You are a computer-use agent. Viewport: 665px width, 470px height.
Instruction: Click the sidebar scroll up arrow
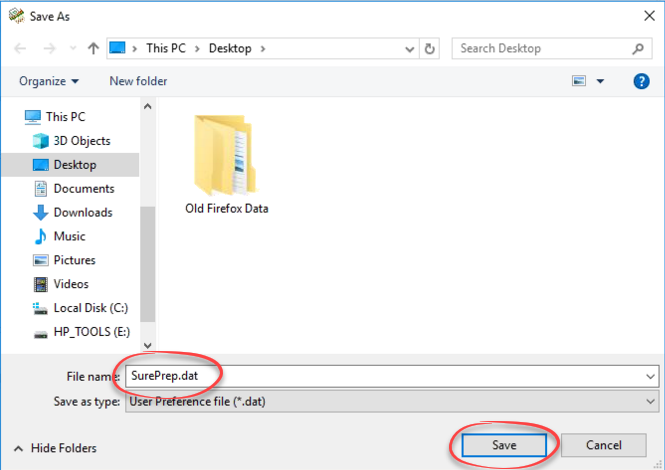(x=148, y=106)
